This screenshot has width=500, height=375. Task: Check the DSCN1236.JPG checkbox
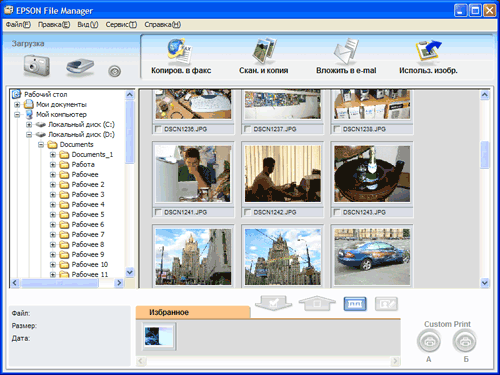(x=158, y=129)
